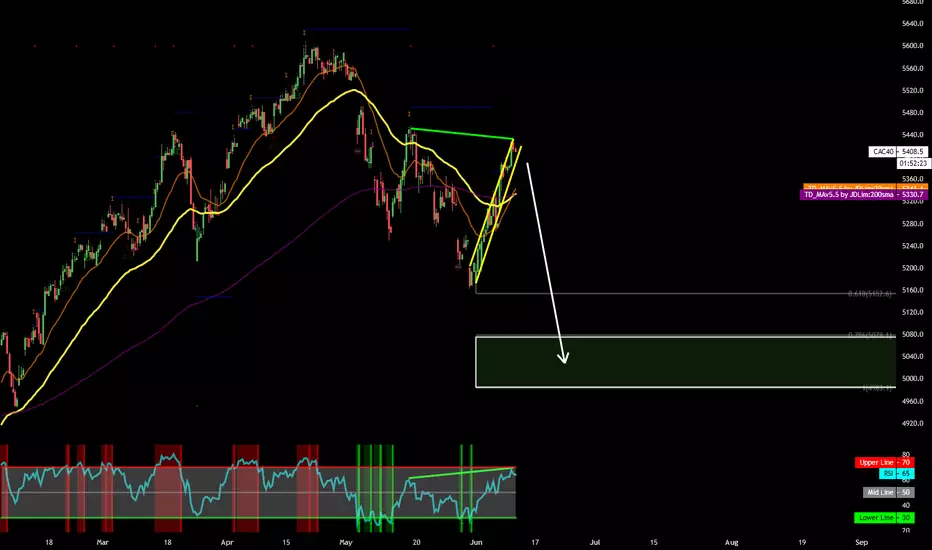Select the green Lower Line 30 label

tap(884, 518)
